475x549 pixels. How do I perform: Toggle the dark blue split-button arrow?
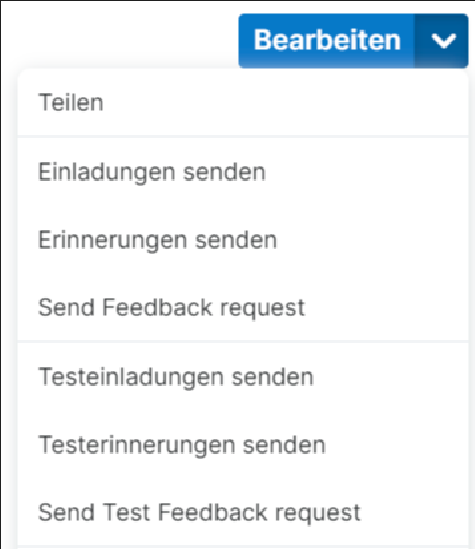(x=442, y=41)
